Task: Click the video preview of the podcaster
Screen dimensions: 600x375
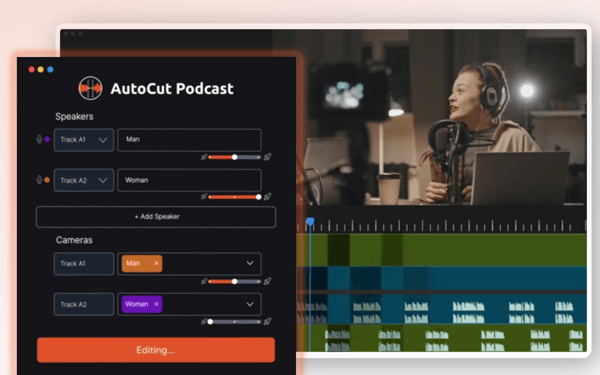Action: pyautogui.click(x=442, y=117)
